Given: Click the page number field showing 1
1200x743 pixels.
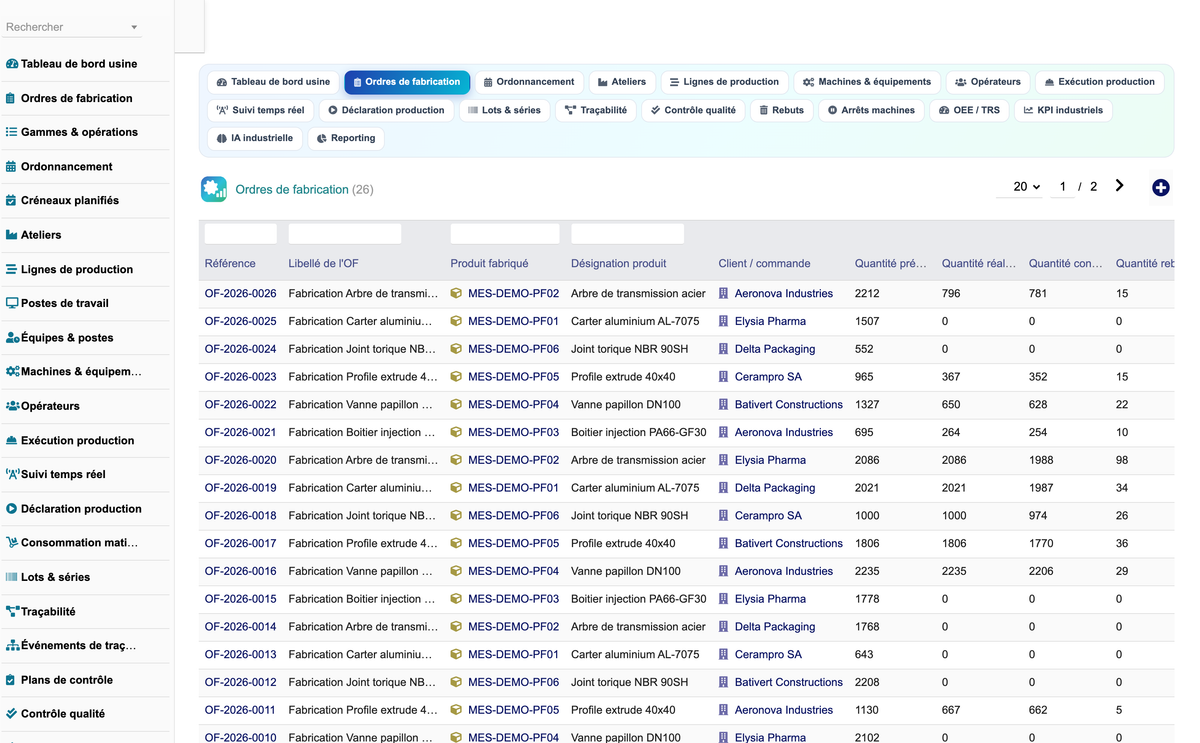Looking at the screenshot, I should 1062,187.
